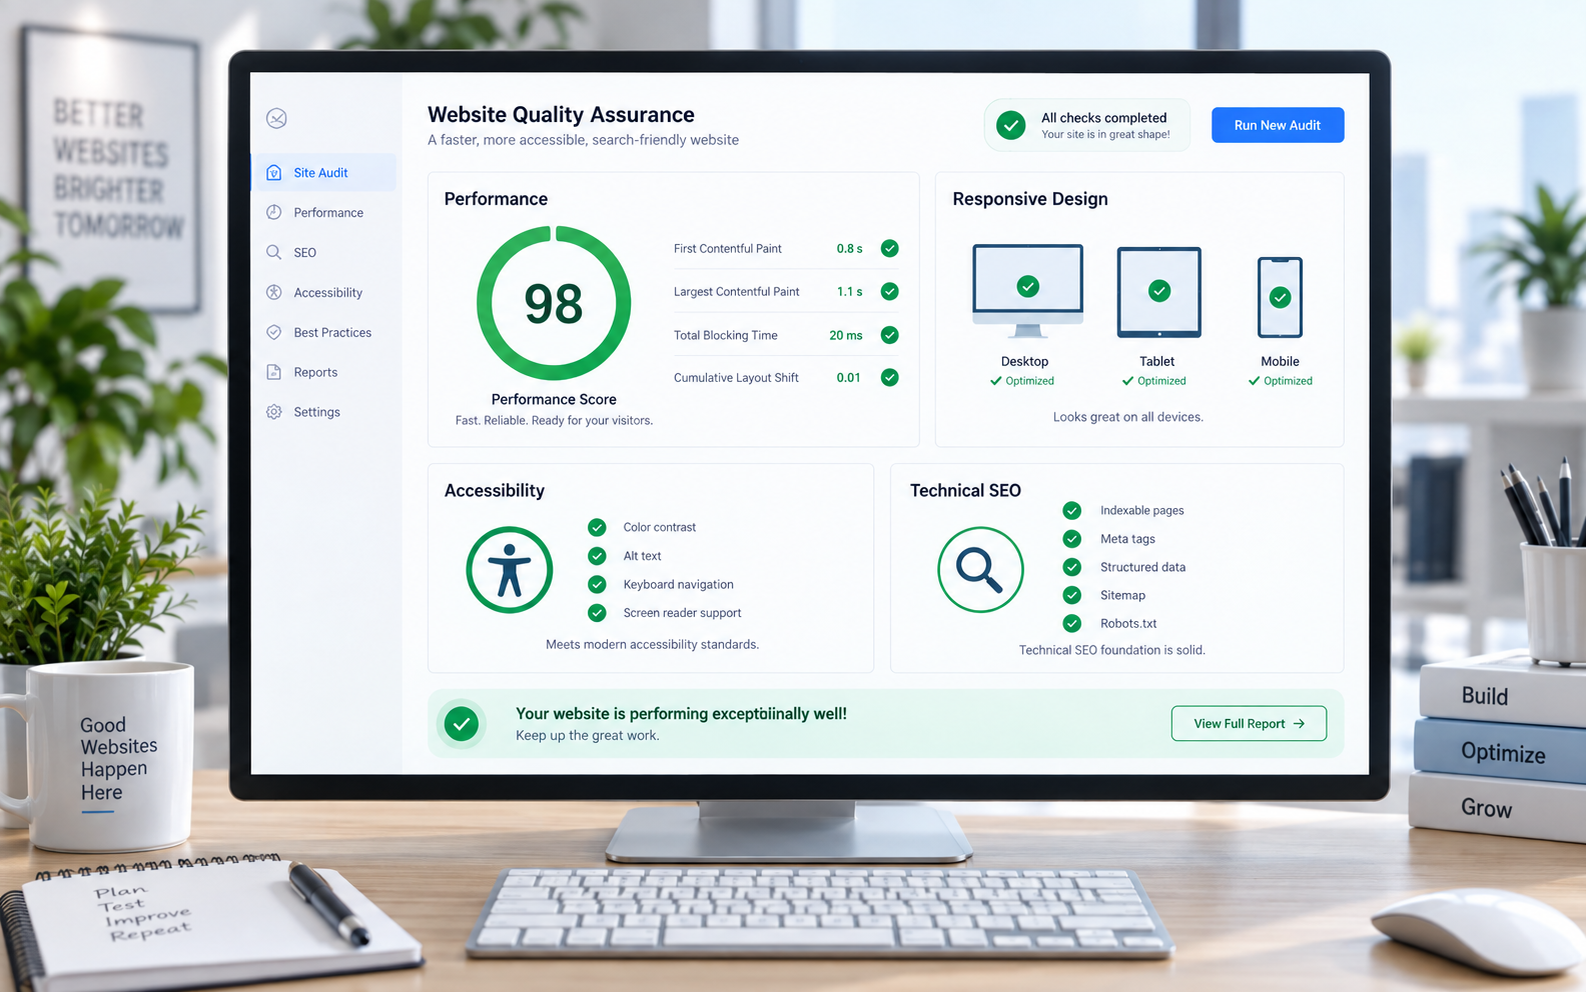Screen dimensions: 1586x992
Task: Click the Keyboard navigation check mark
Action: 597,584
